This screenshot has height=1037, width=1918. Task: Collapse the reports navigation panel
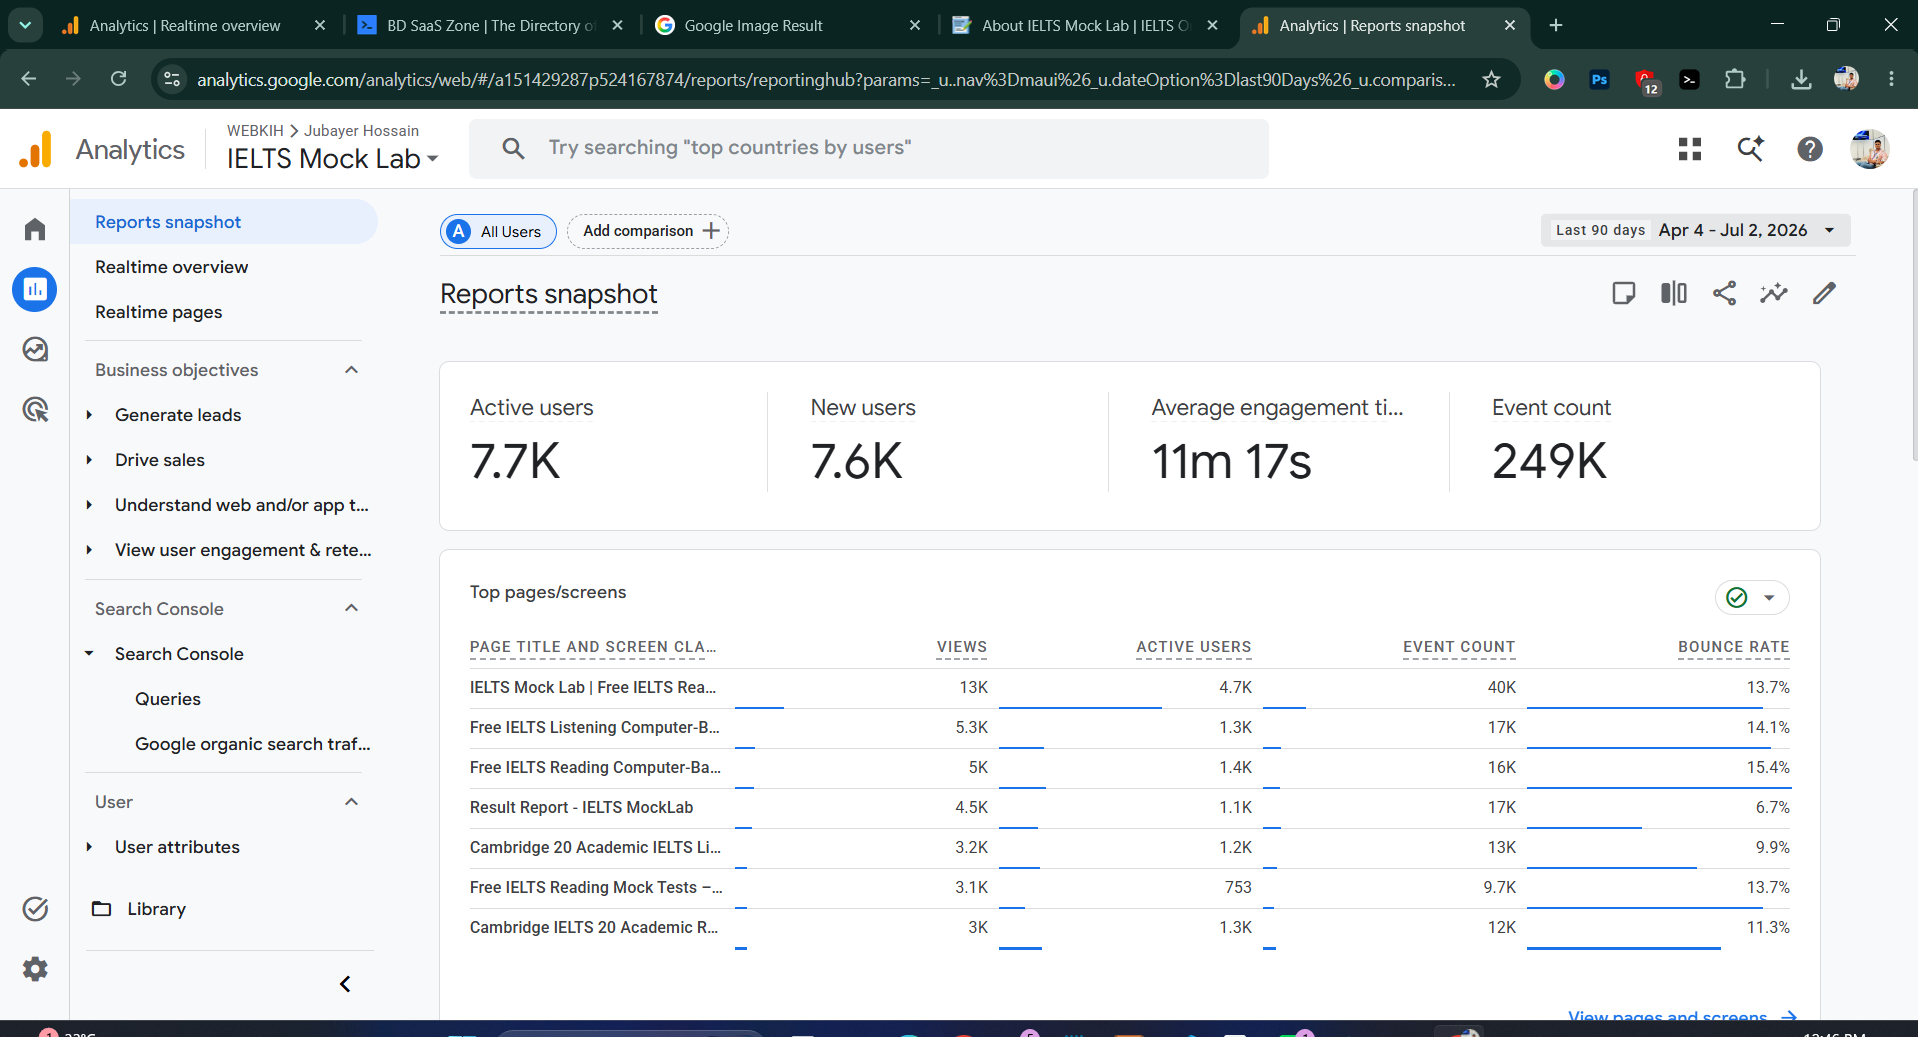click(x=345, y=984)
